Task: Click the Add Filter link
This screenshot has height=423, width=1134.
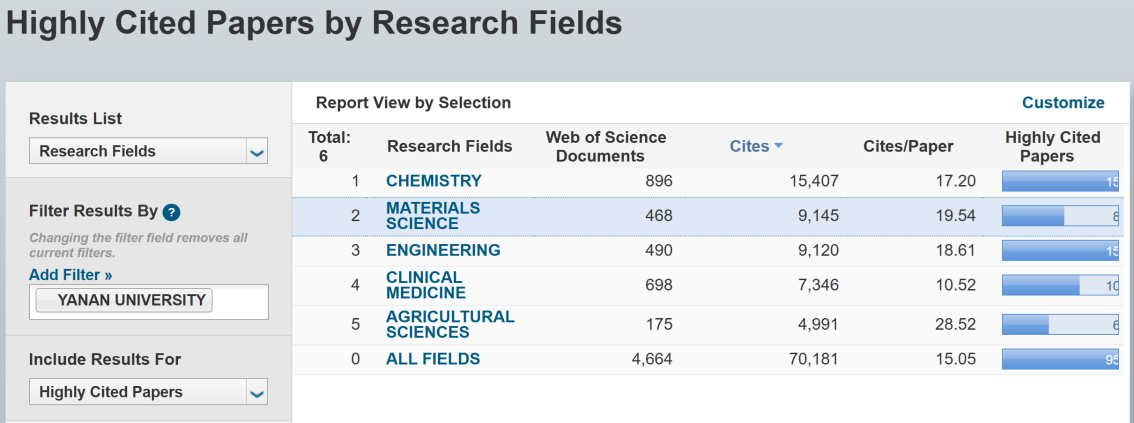Action: point(70,274)
